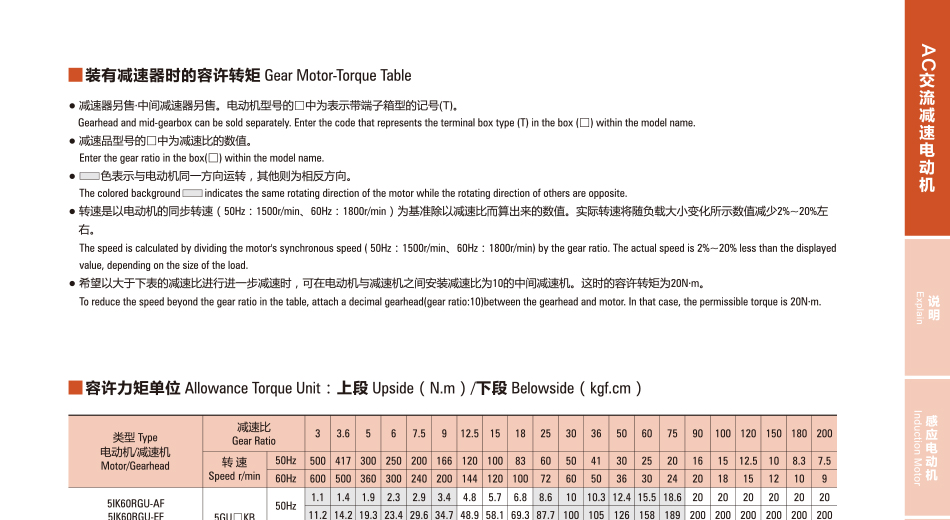950x520 pixels.
Task: Click the orange square before Allowance Torque Unit
Action: [74, 388]
